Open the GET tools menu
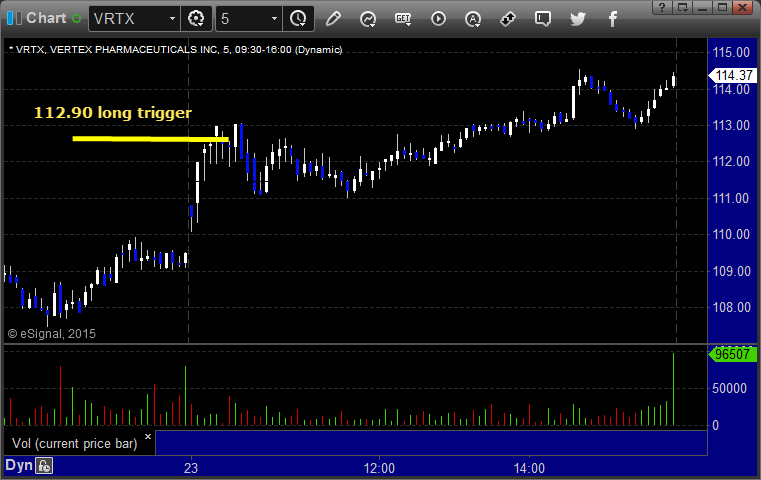The width and height of the screenshot is (761, 480). coord(403,19)
